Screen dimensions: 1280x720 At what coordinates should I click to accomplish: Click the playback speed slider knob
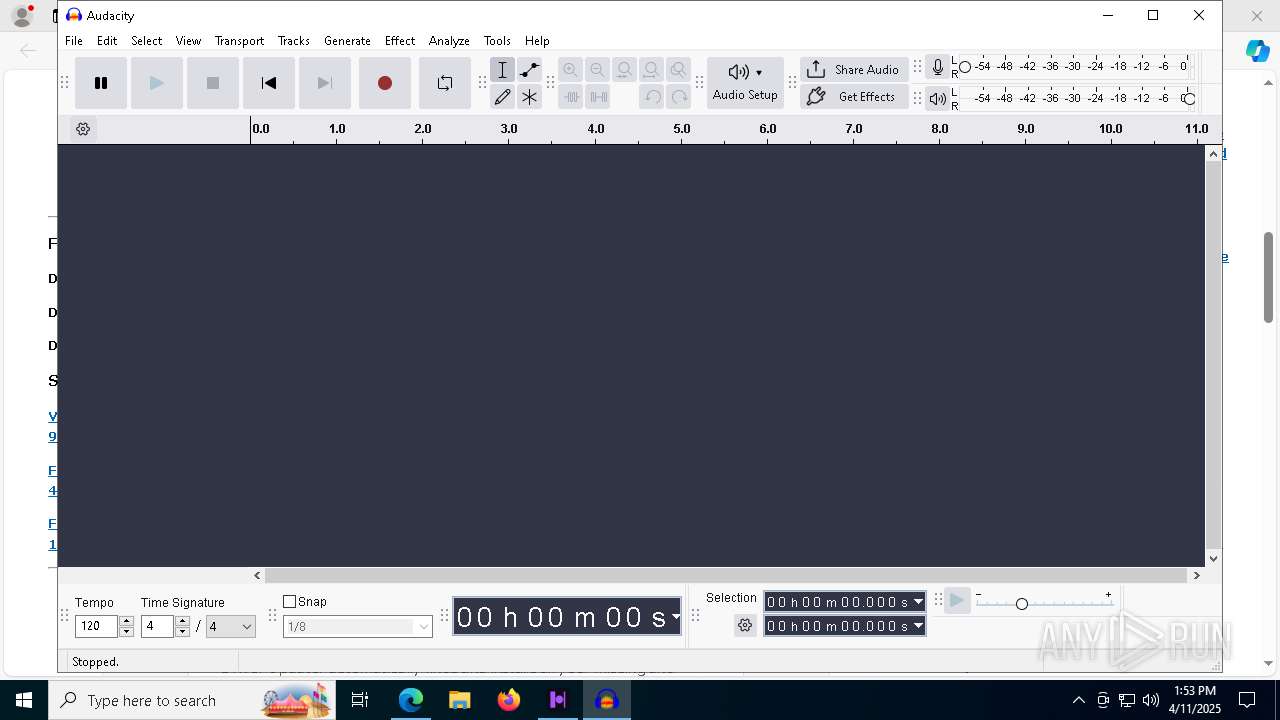click(1022, 604)
